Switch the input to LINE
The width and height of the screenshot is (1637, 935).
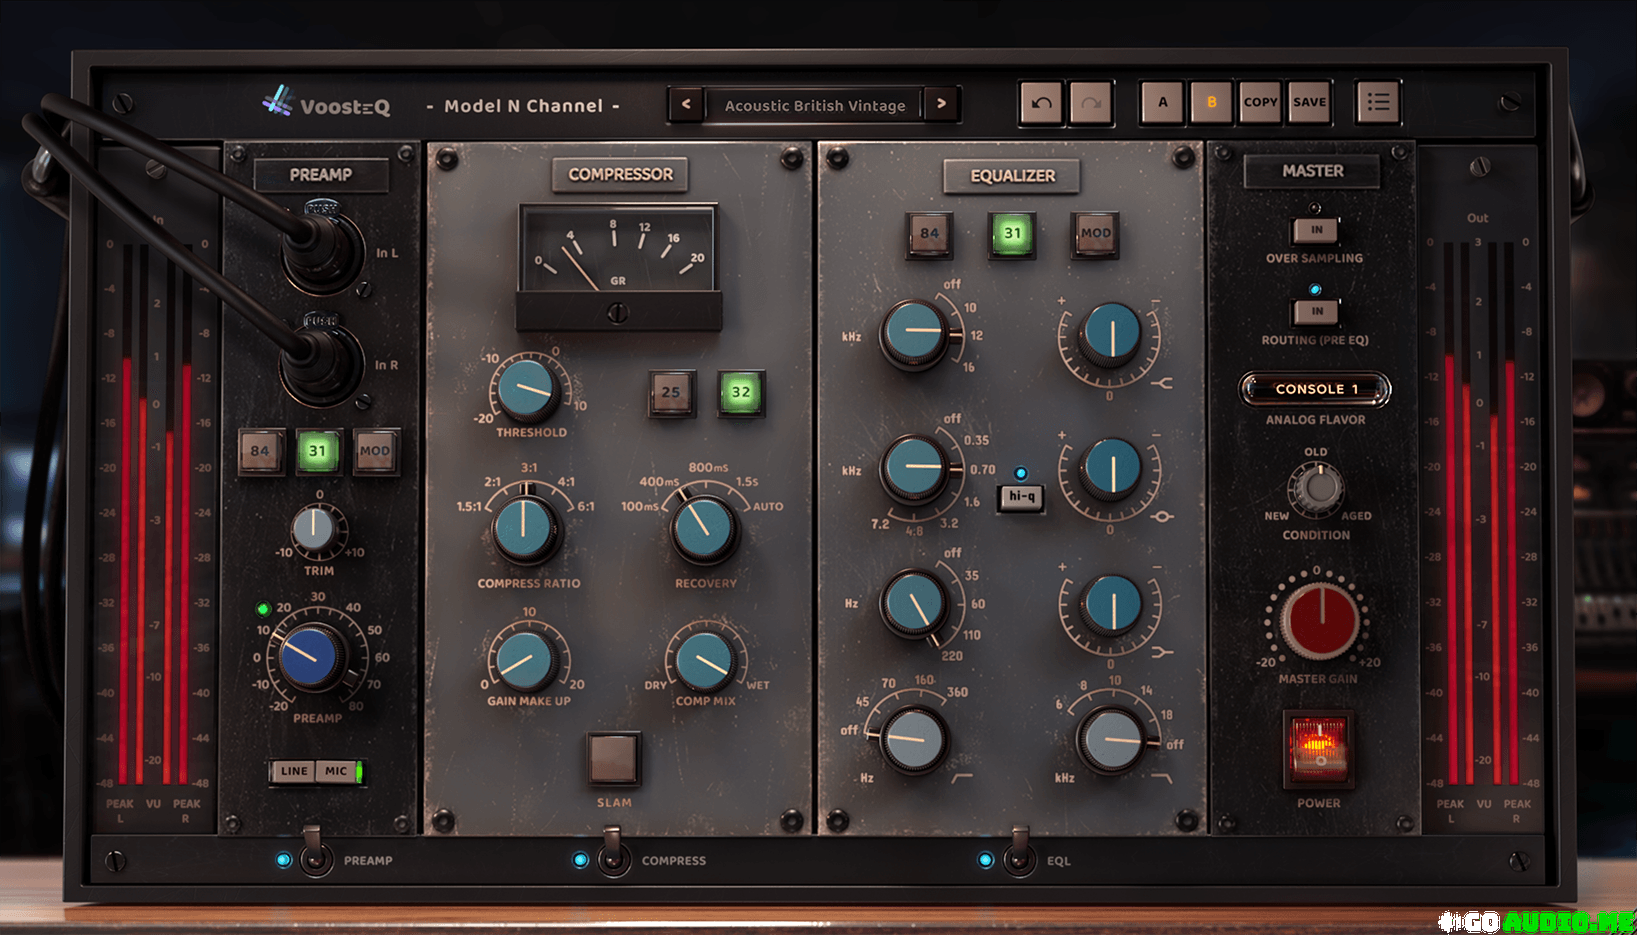click(x=294, y=771)
